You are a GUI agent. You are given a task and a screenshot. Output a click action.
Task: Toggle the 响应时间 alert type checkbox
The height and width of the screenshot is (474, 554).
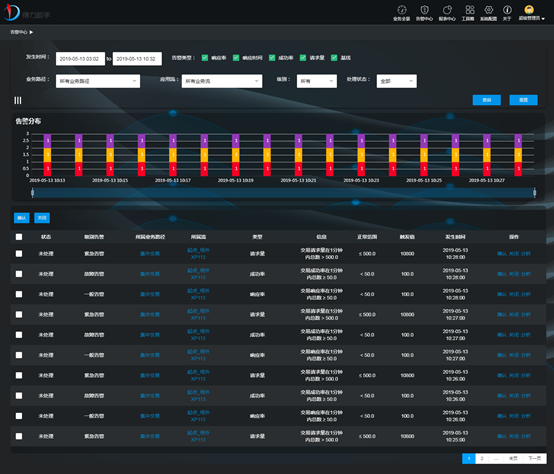(x=236, y=58)
